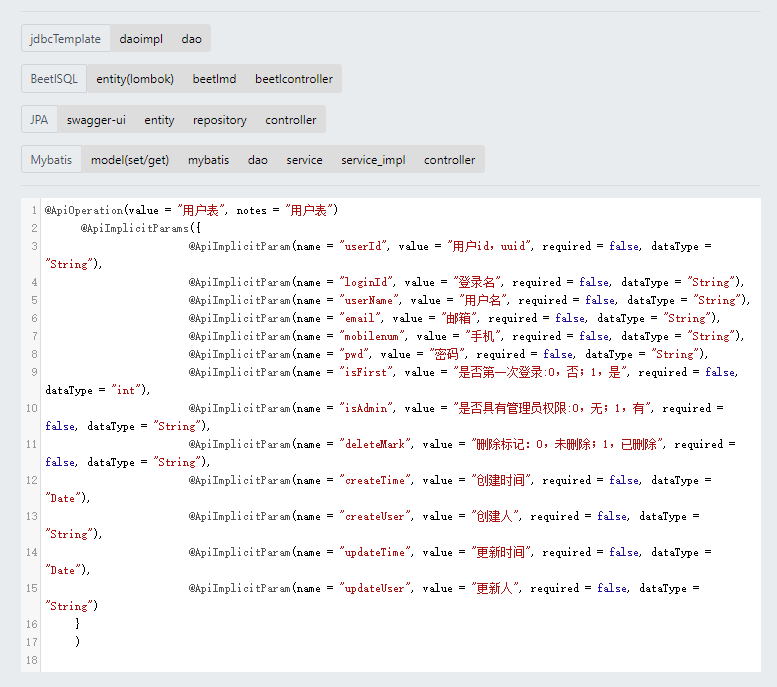The height and width of the screenshot is (687, 777).
Task: Click the jdbcTemplate group label
Action: click(66, 39)
